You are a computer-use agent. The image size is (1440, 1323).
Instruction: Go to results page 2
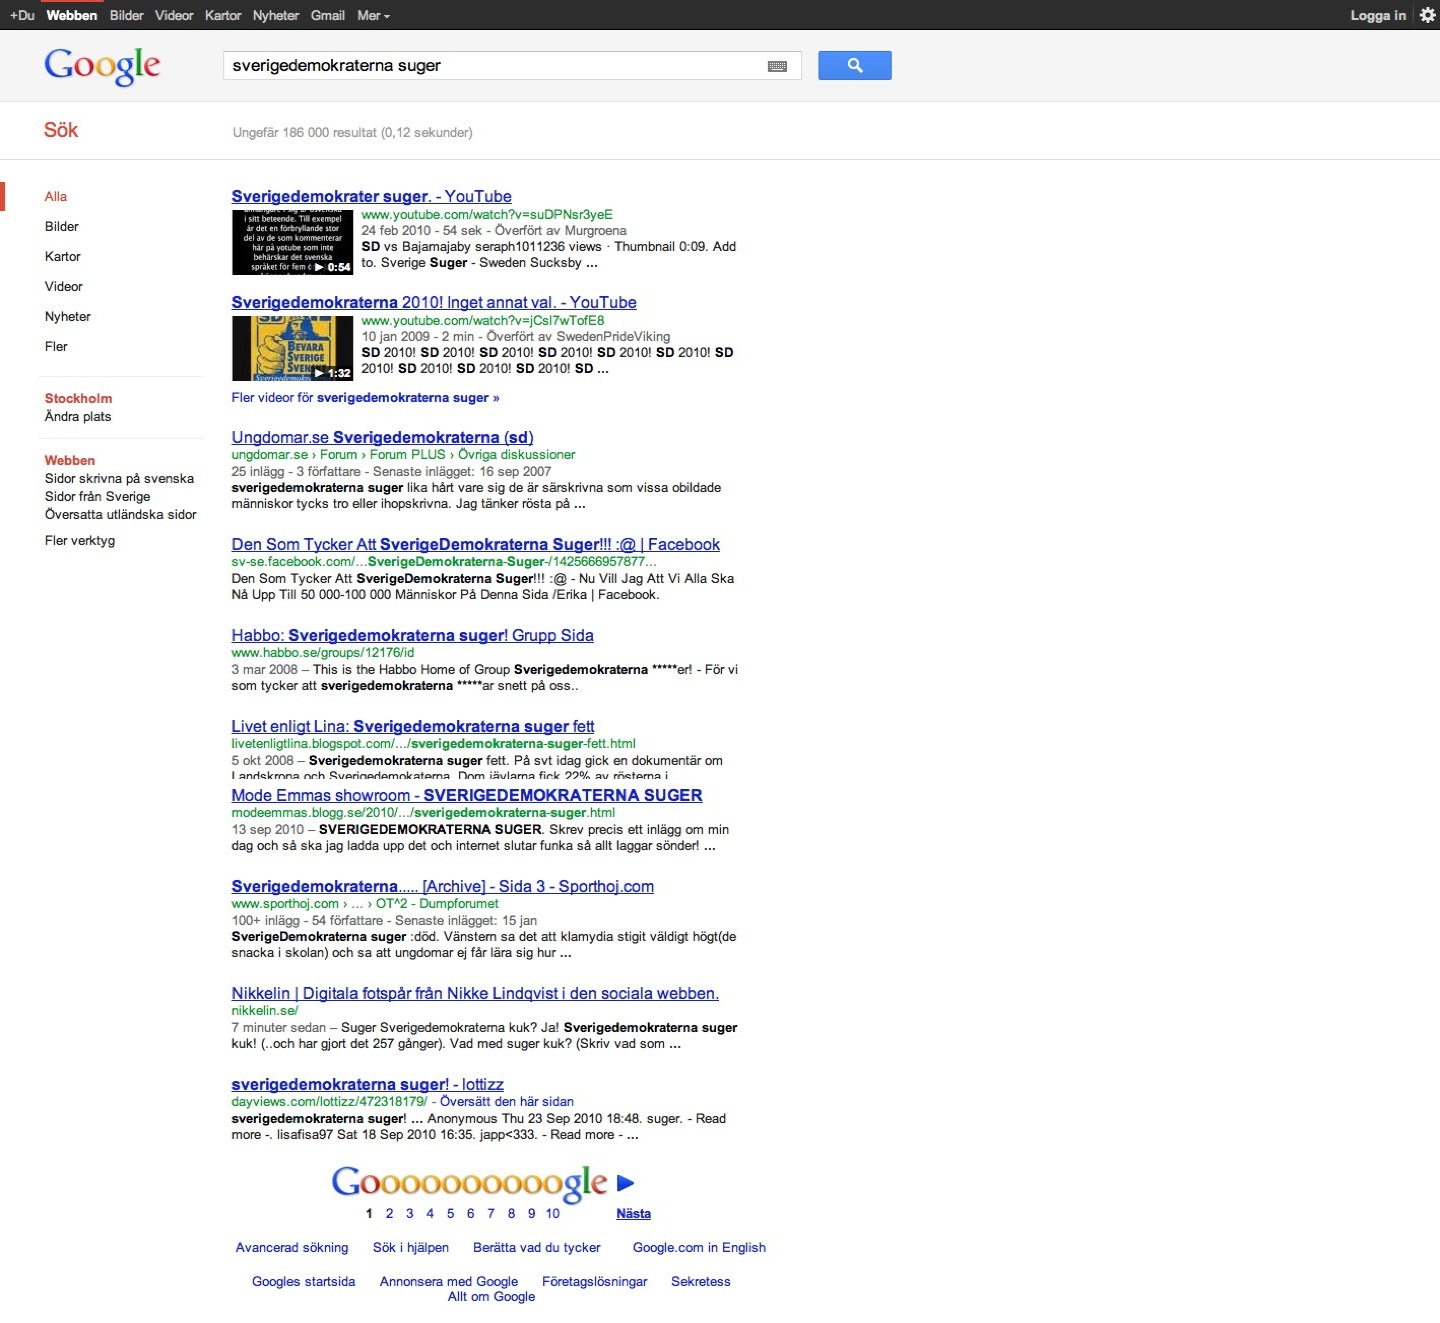[x=389, y=1213]
